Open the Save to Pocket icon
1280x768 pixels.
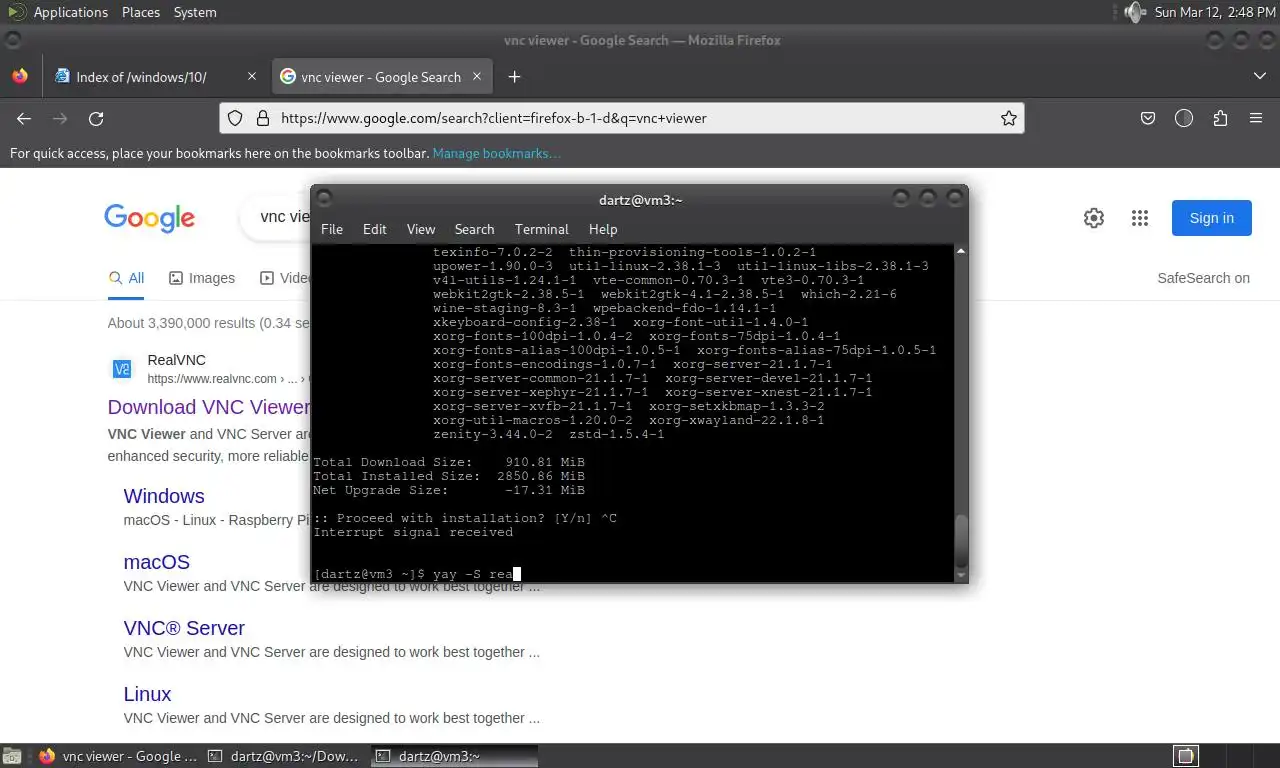point(1148,118)
